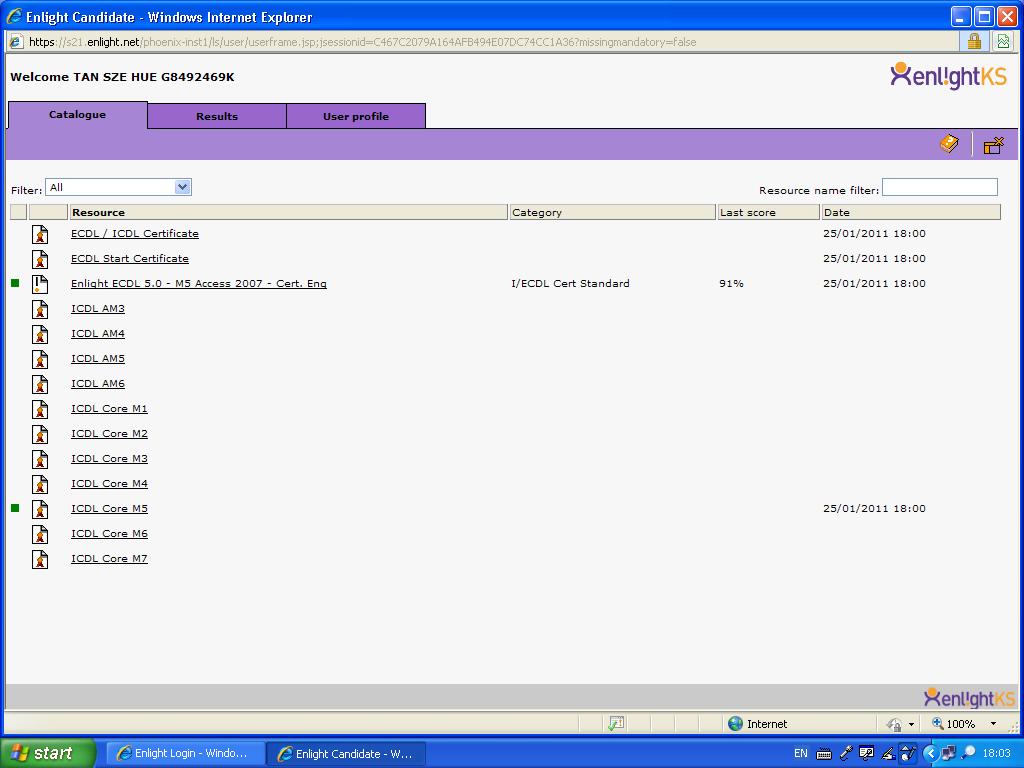This screenshot has width=1024, height=768.
Task: Open the Windows Start menu
Action: (x=47, y=753)
